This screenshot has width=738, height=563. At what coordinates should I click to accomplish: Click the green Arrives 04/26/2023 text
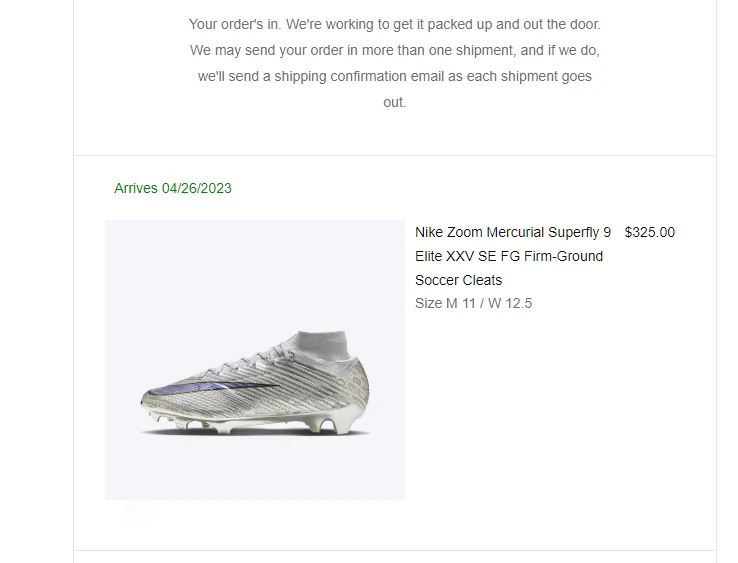point(173,188)
